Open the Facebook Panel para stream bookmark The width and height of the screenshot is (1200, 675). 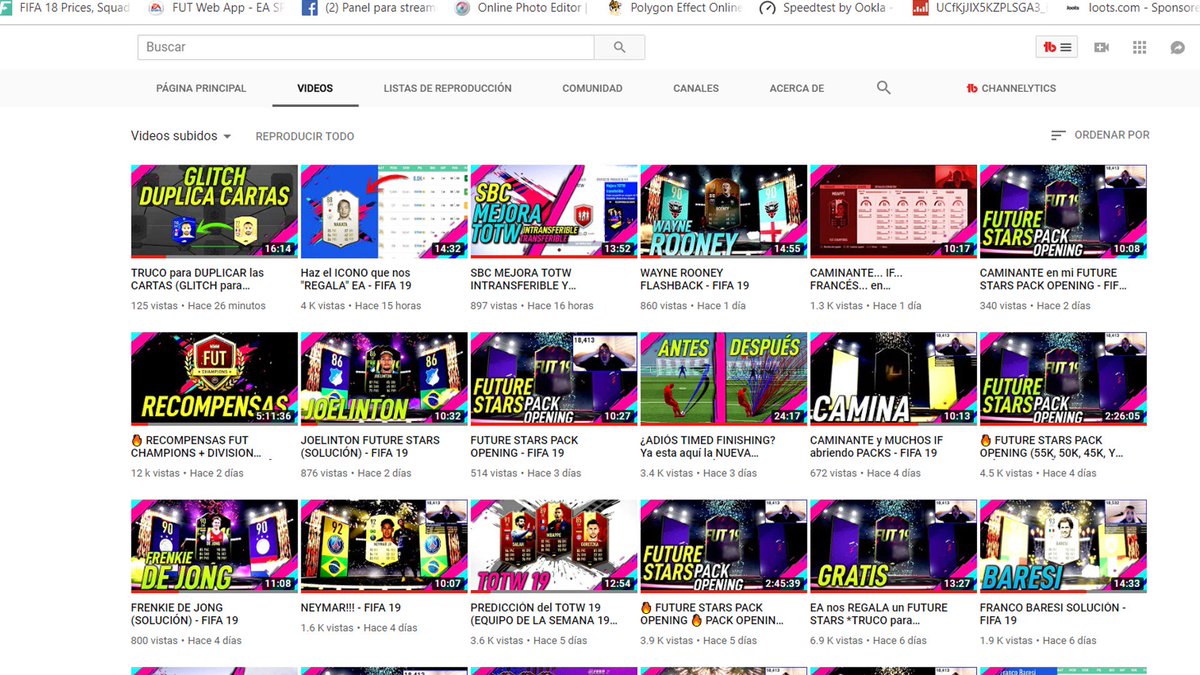click(x=367, y=8)
